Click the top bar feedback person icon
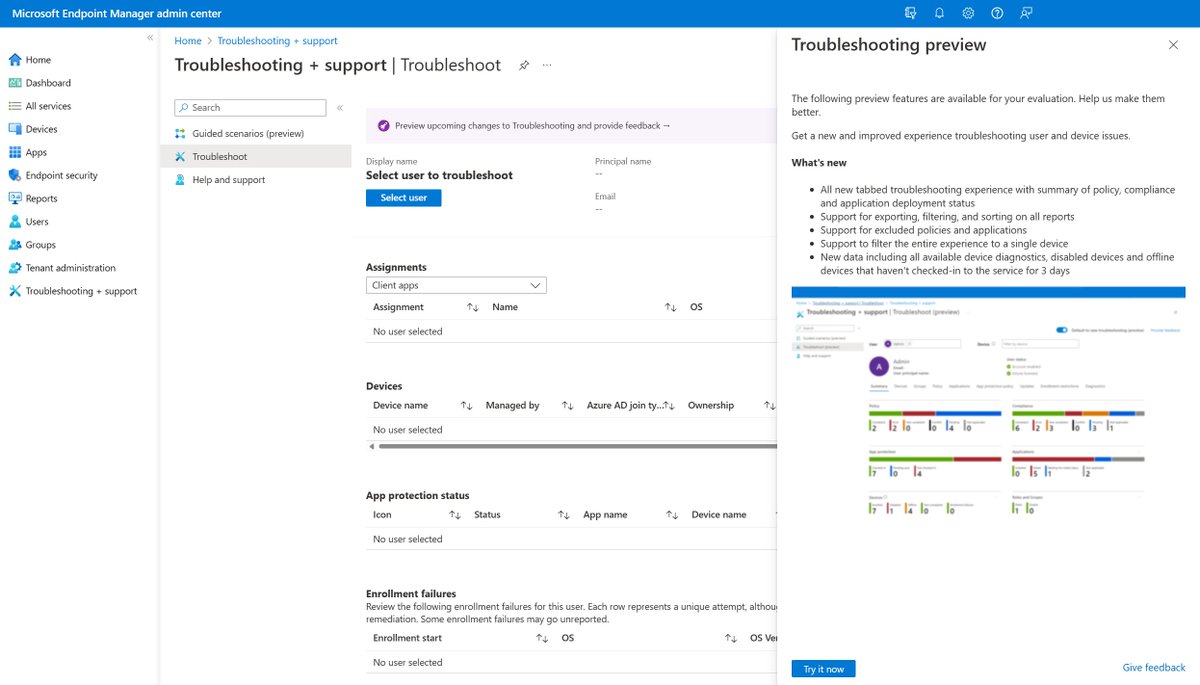 pyautogui.click(x=1026, y=13)
